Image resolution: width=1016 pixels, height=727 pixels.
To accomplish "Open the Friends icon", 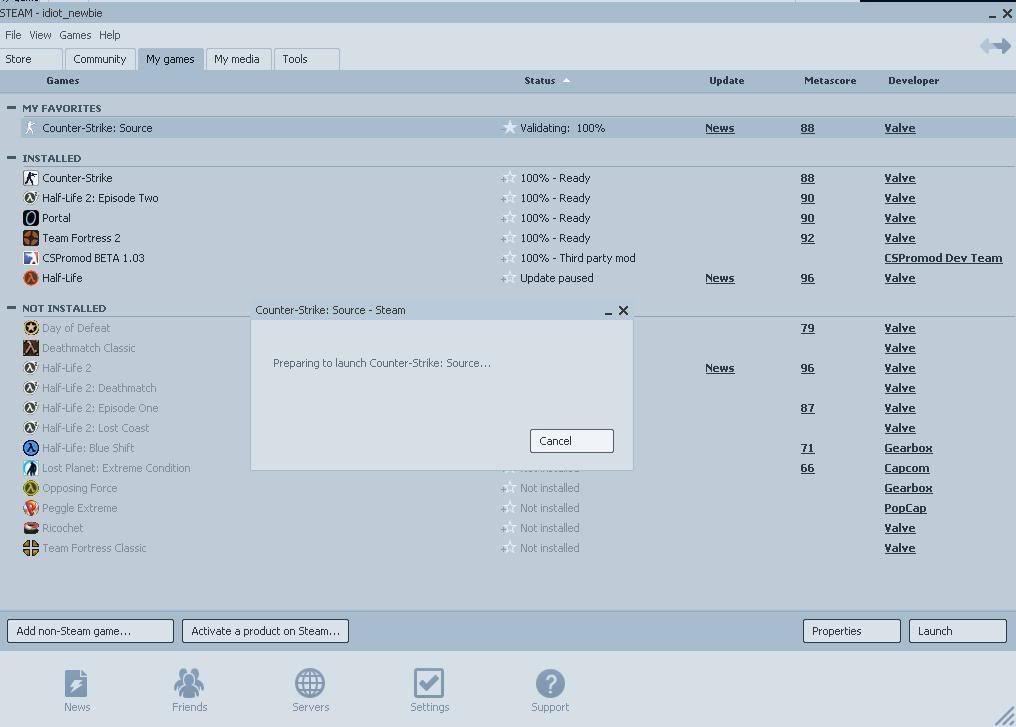I will [189, 683].
